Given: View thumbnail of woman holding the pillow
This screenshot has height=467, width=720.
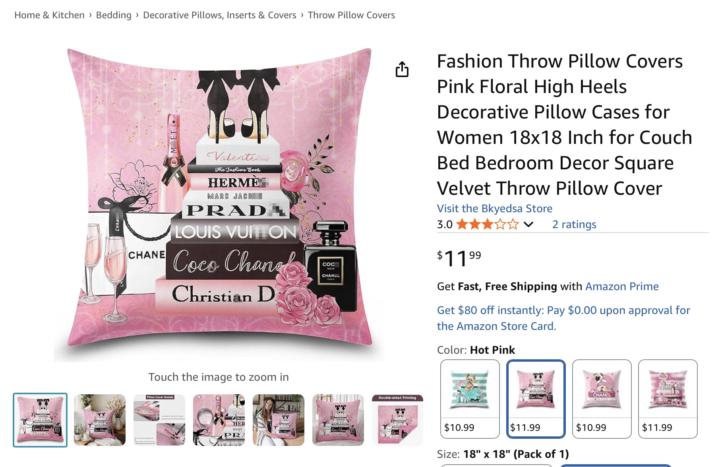Looking at the screenshot, I should [278, 420].
